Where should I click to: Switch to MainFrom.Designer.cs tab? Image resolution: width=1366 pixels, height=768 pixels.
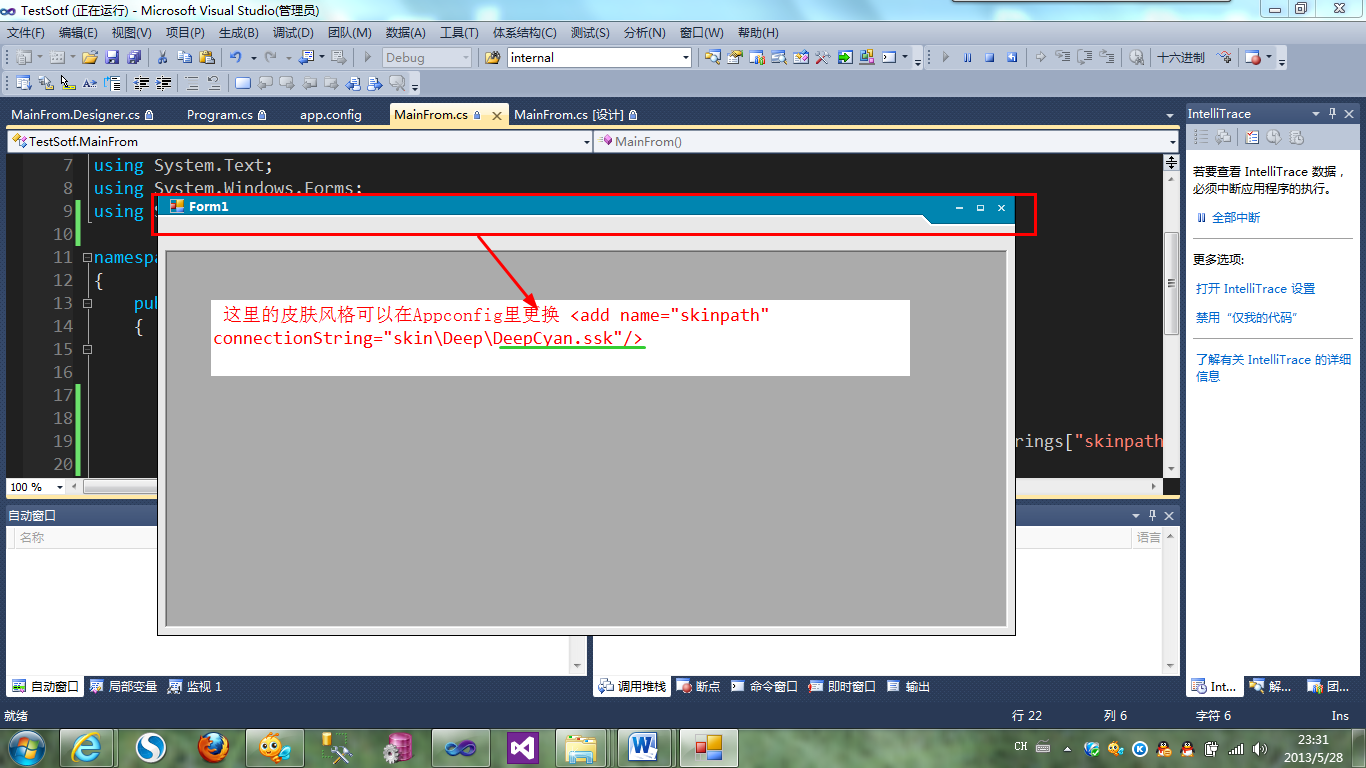(x=82, y=115)
